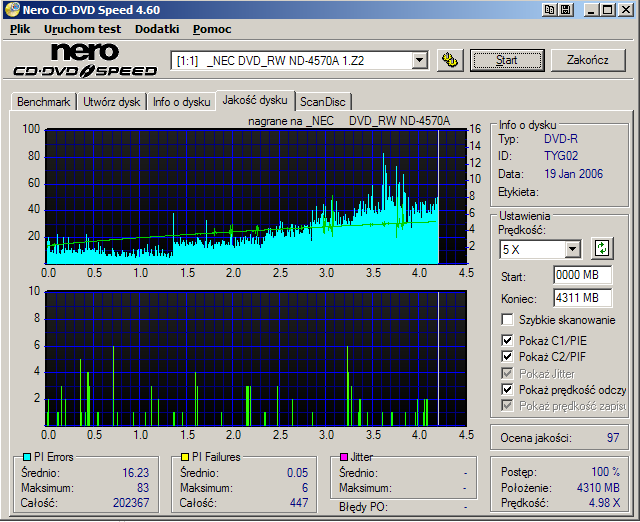This screenshot has height=522, width=640.
Task: Click the date 19 Jan 2006
Action: point(573,174)
